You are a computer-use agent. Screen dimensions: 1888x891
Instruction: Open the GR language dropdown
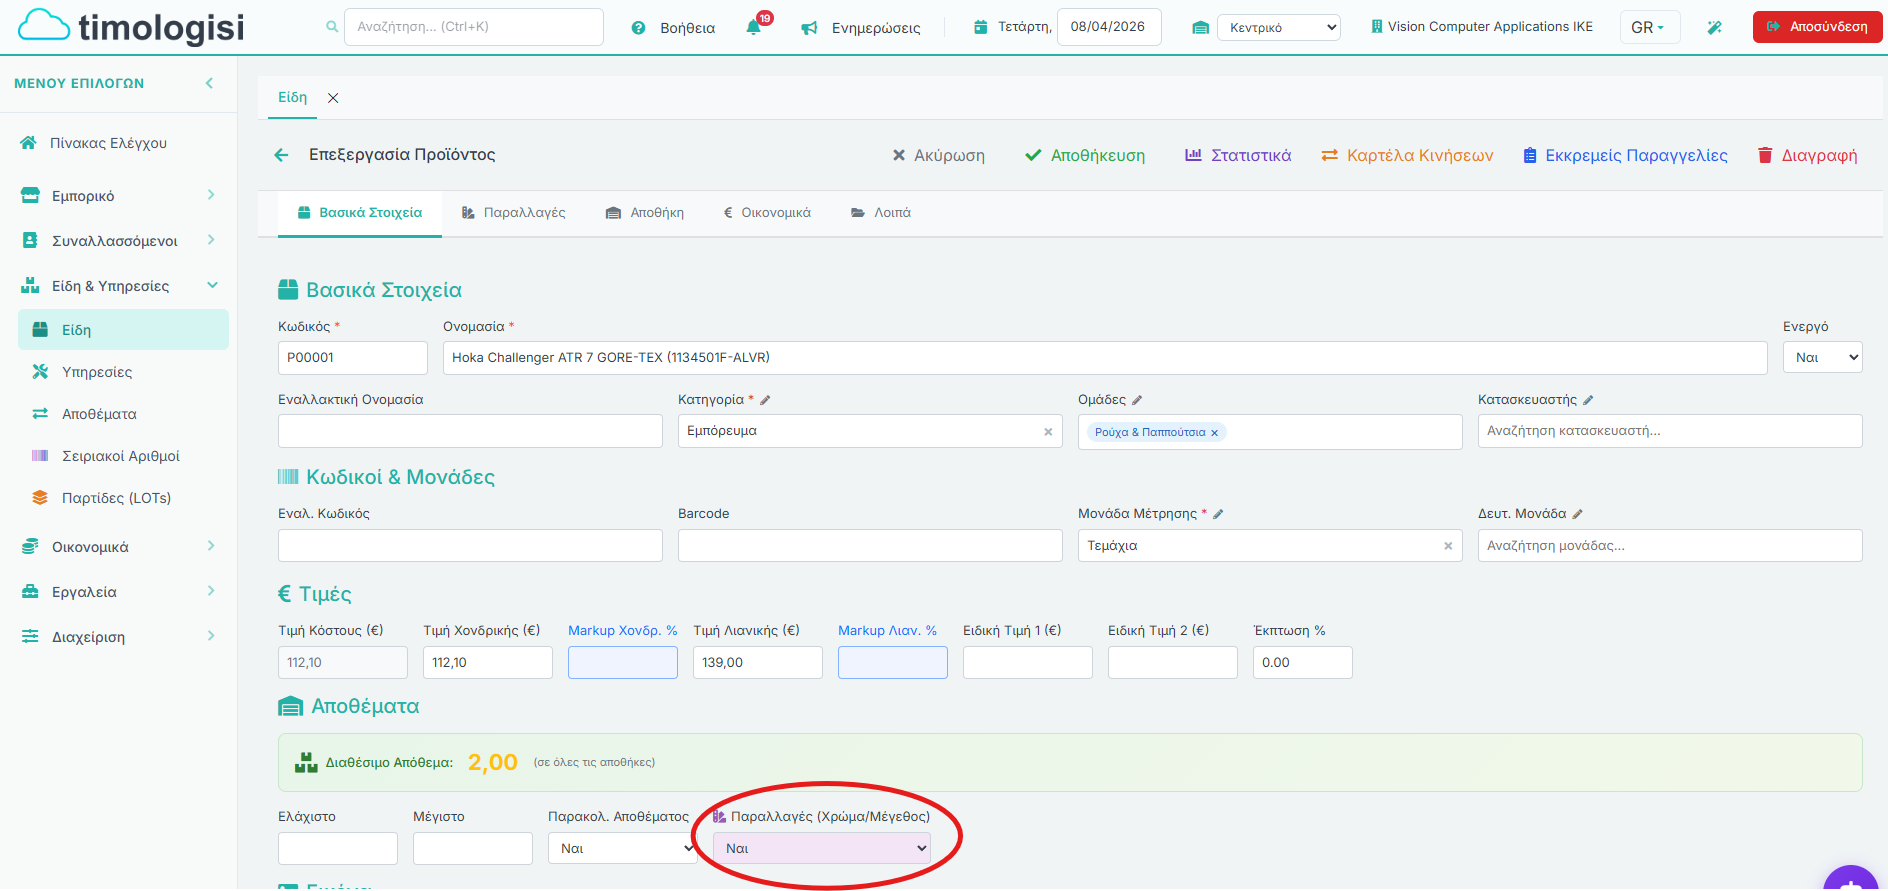pos(1649,27)
